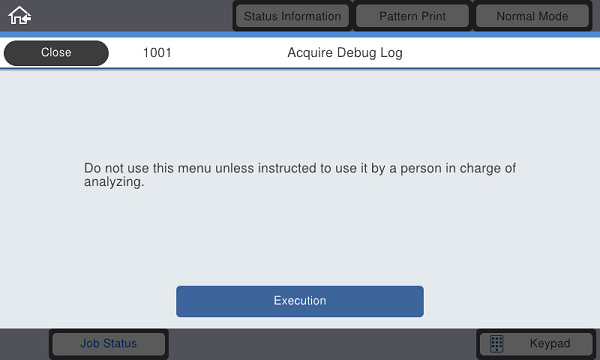
Task: Click the gray area left of Execution
Action: (88, 301)
